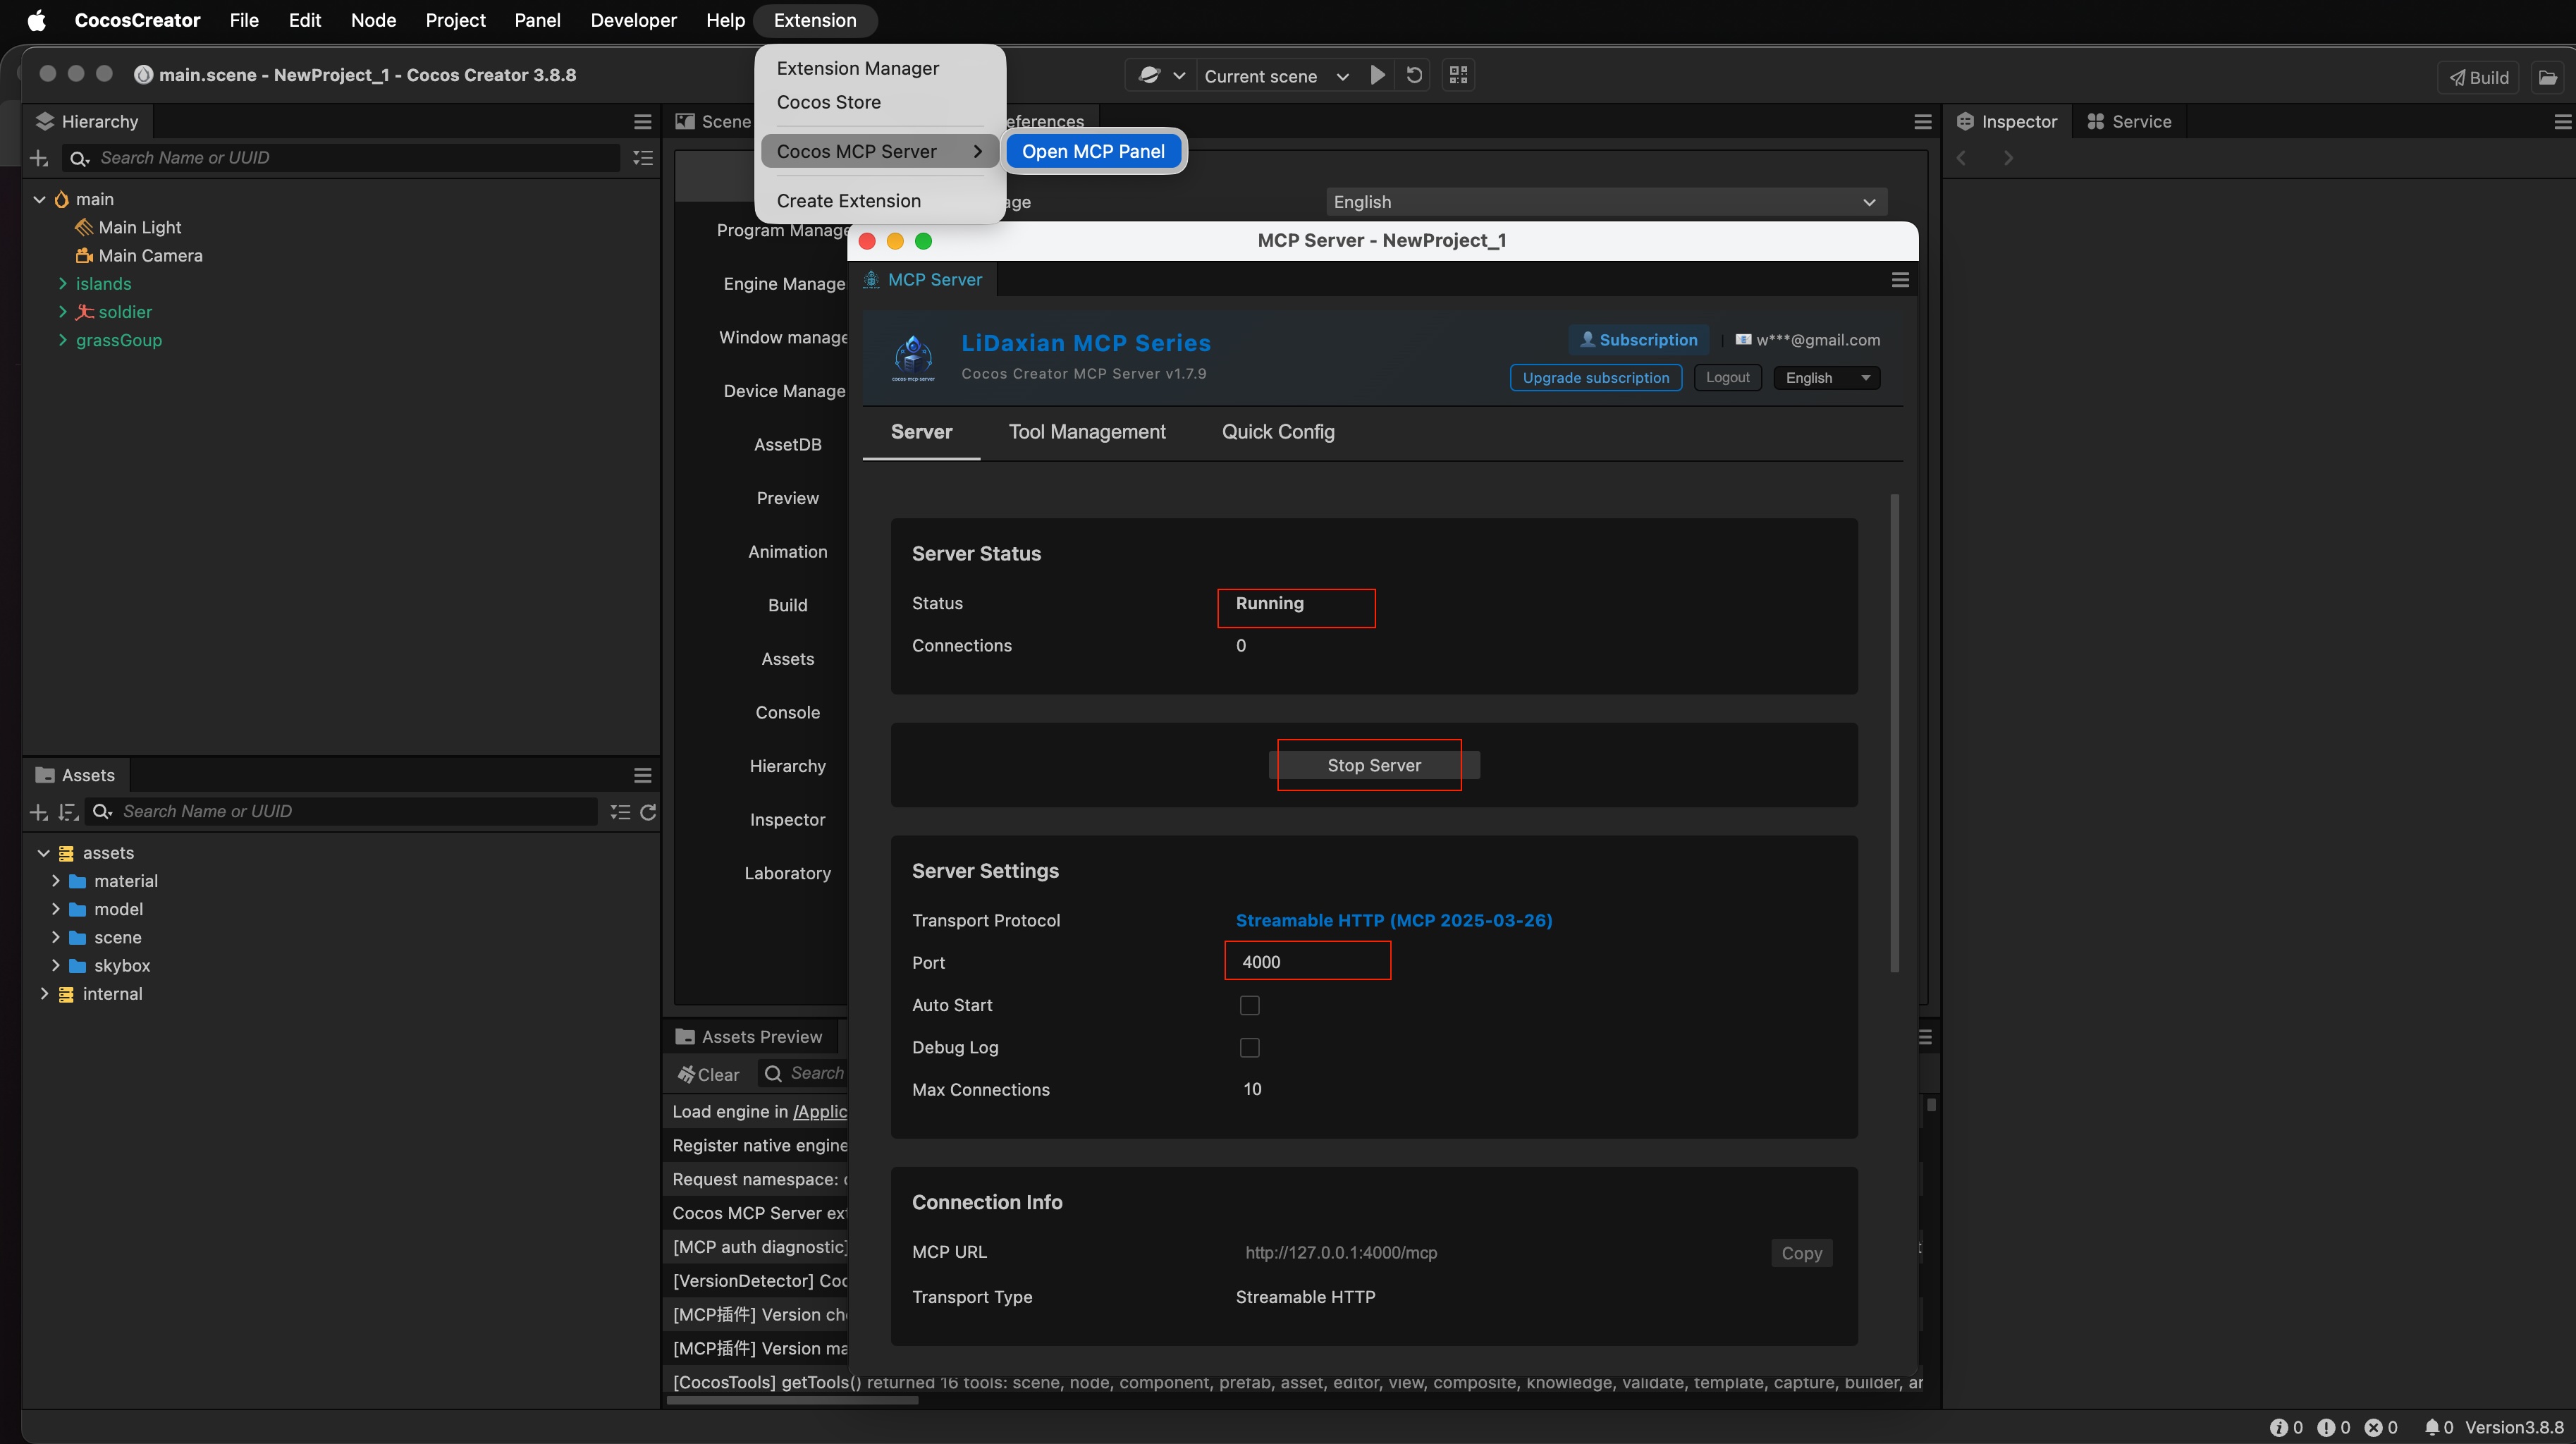Open the AssetDB preferences section
This screenshot has width=2576, height=1444.
tap(787, 444)
